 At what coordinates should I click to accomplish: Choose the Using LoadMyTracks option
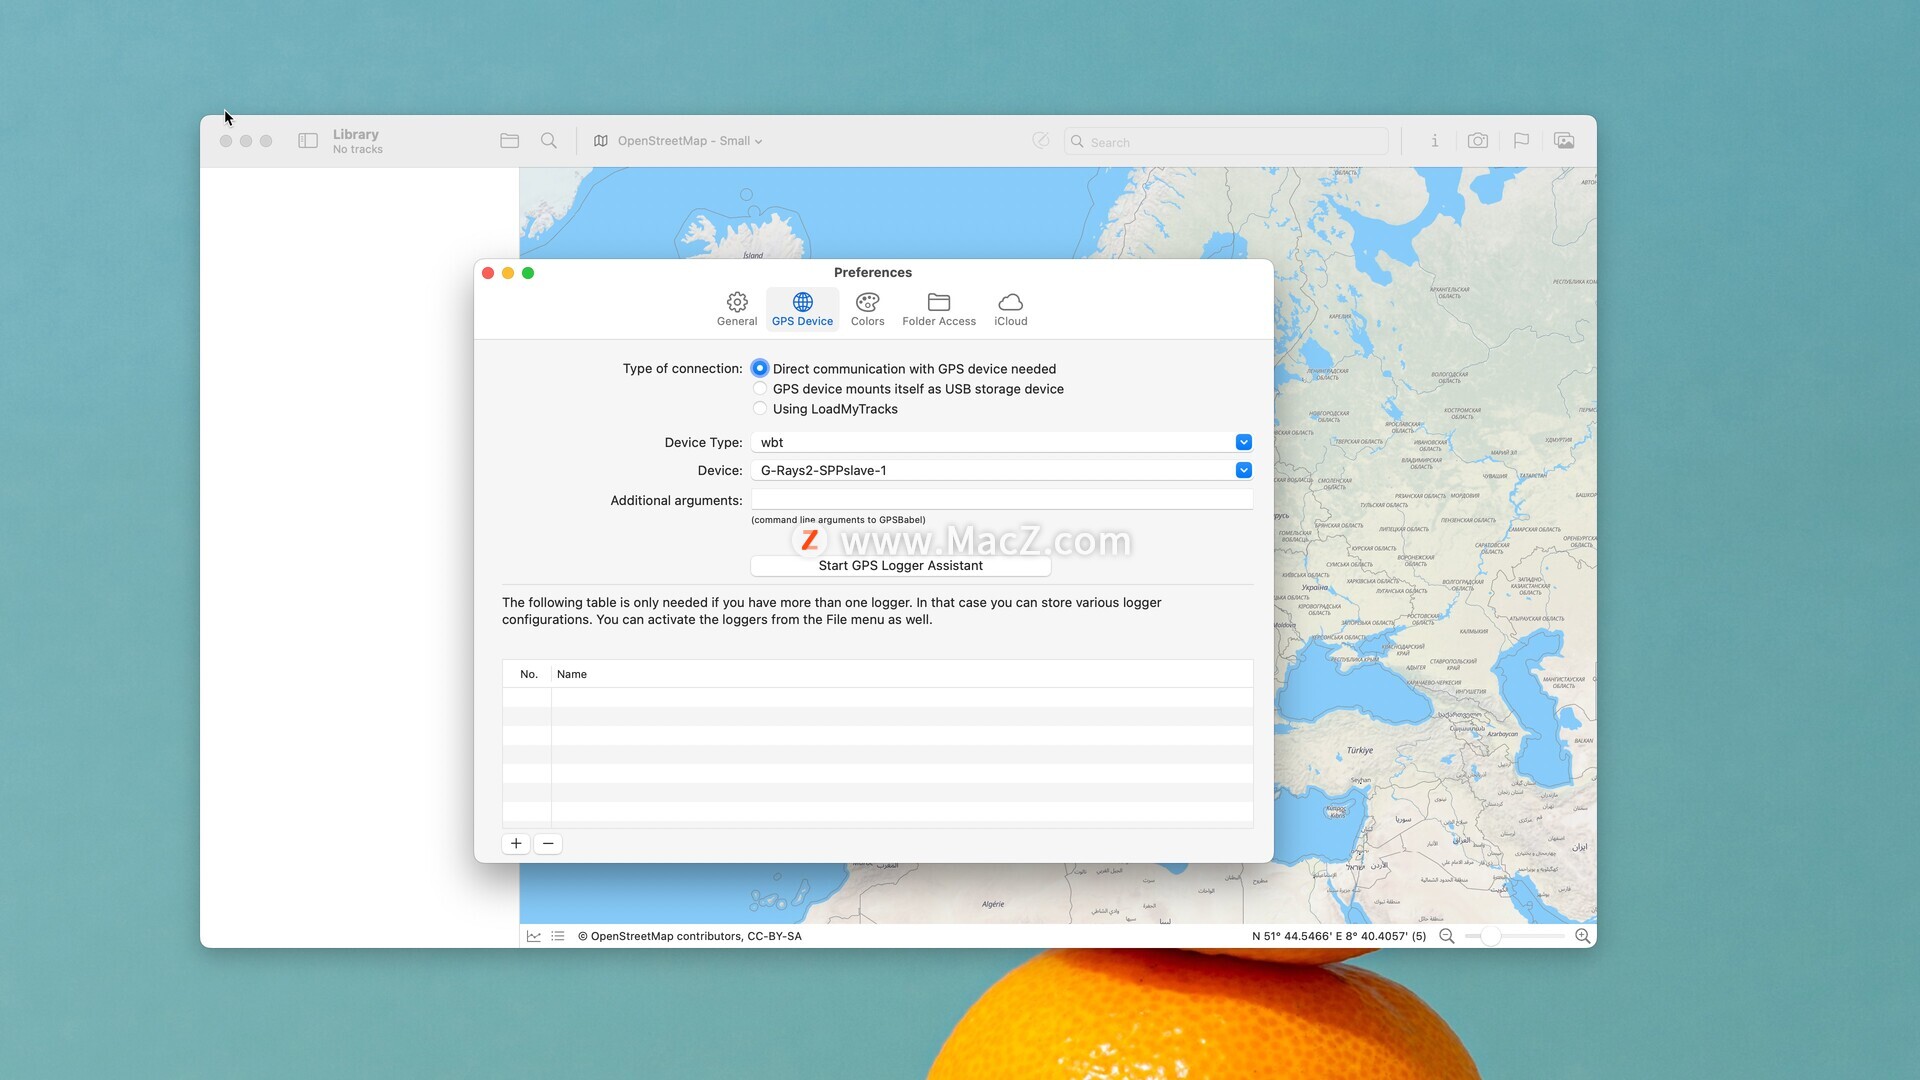[x=760, y=409]
